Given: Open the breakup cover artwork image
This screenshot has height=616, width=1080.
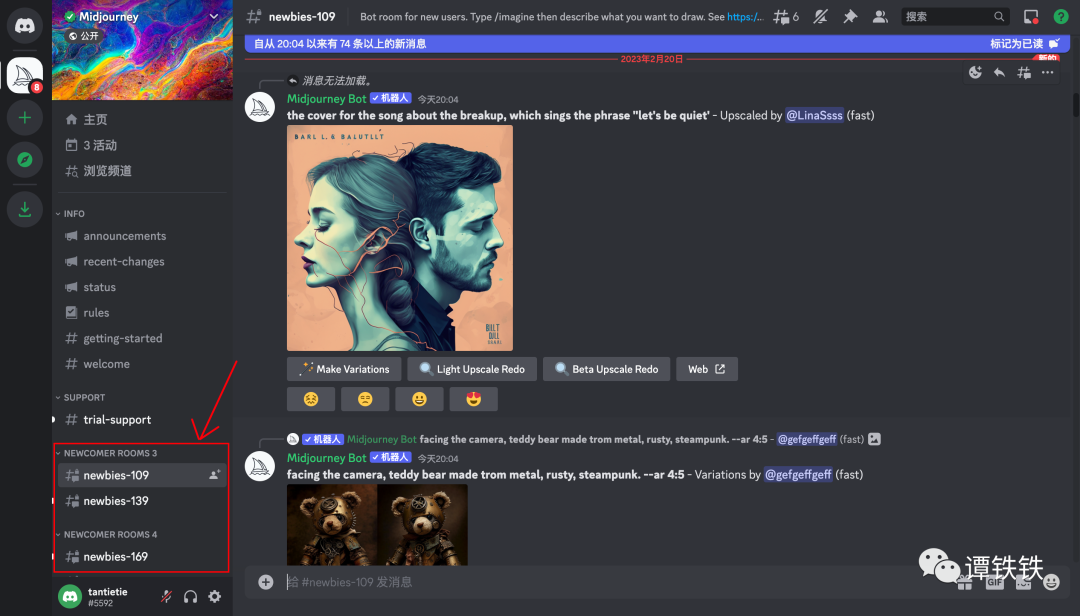Looking at the screenshot, I should (x=400, y=238).
